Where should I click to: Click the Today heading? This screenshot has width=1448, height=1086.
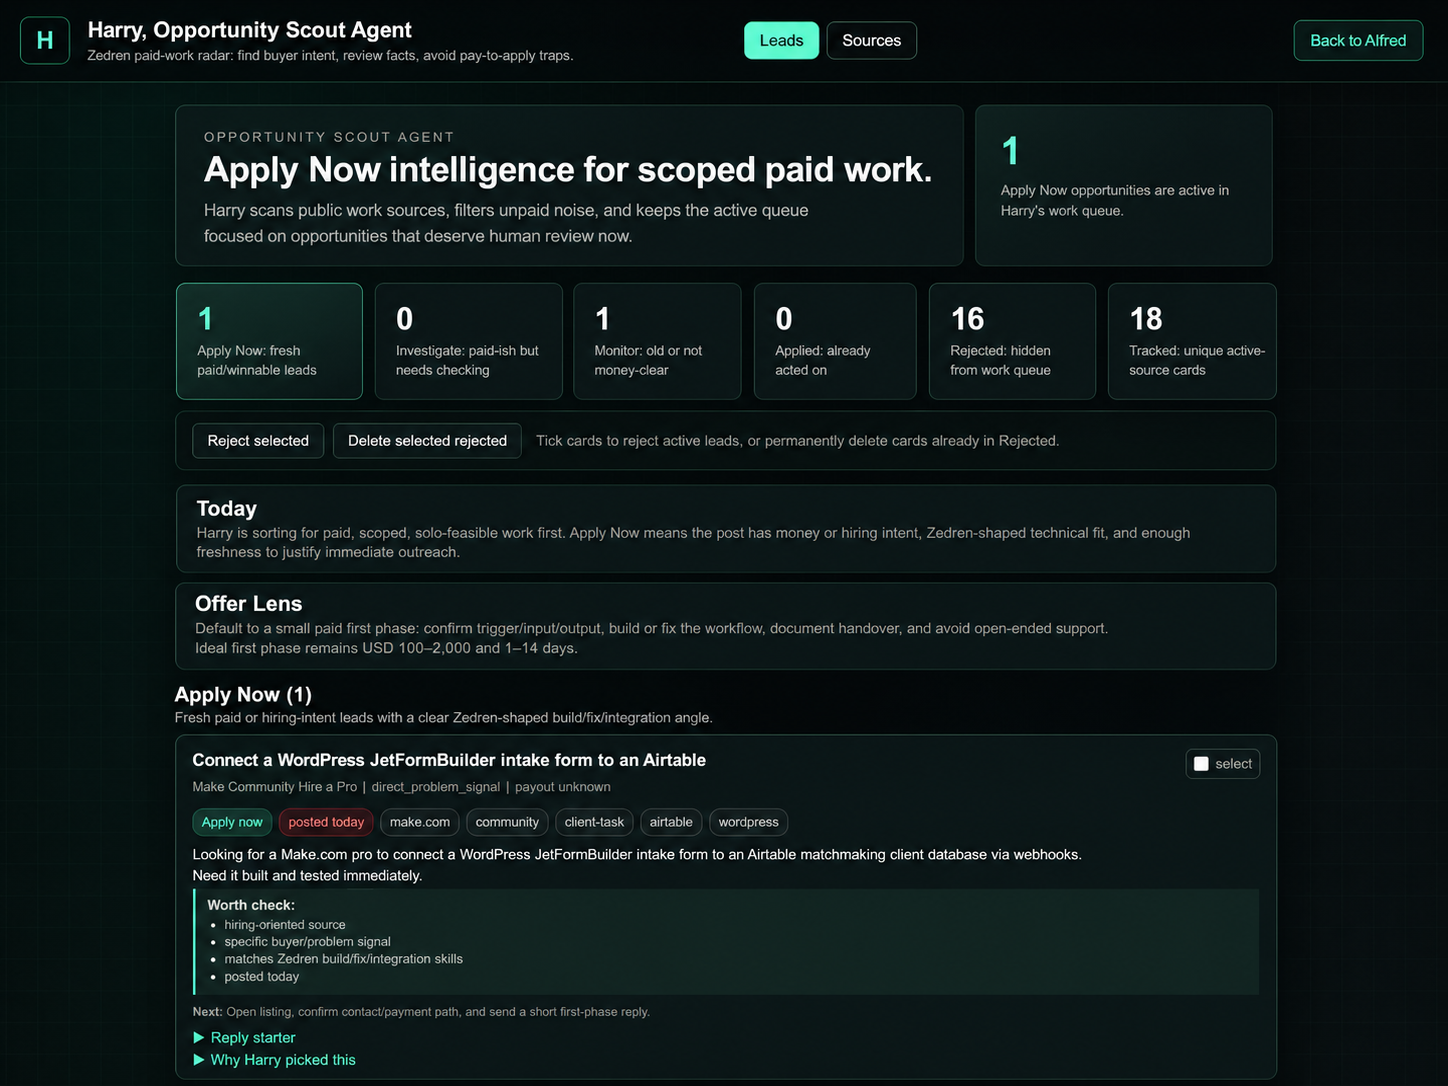point(227,509)
